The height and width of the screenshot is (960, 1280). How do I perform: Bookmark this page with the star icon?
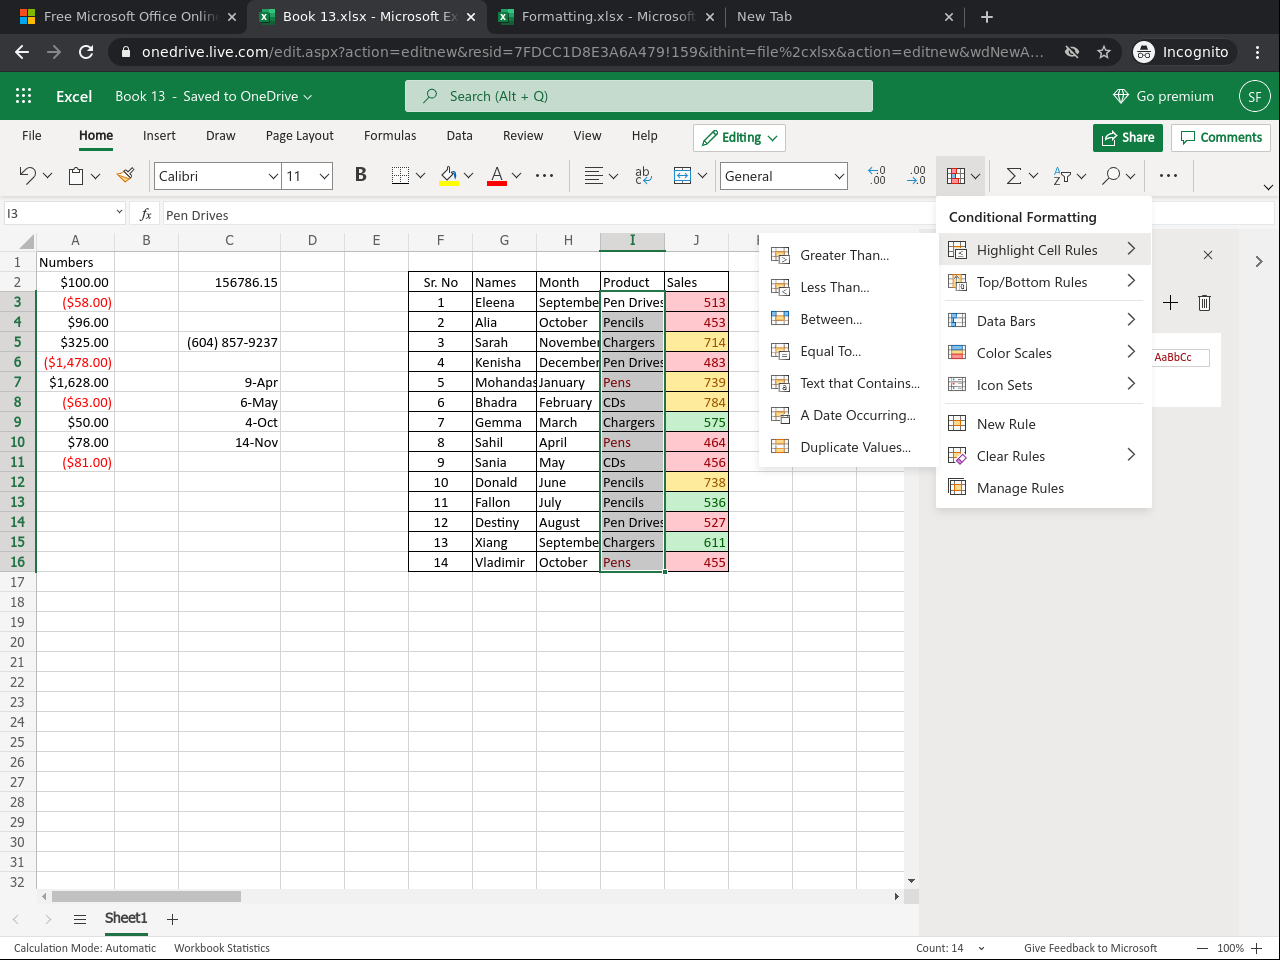pos(1104,52)
